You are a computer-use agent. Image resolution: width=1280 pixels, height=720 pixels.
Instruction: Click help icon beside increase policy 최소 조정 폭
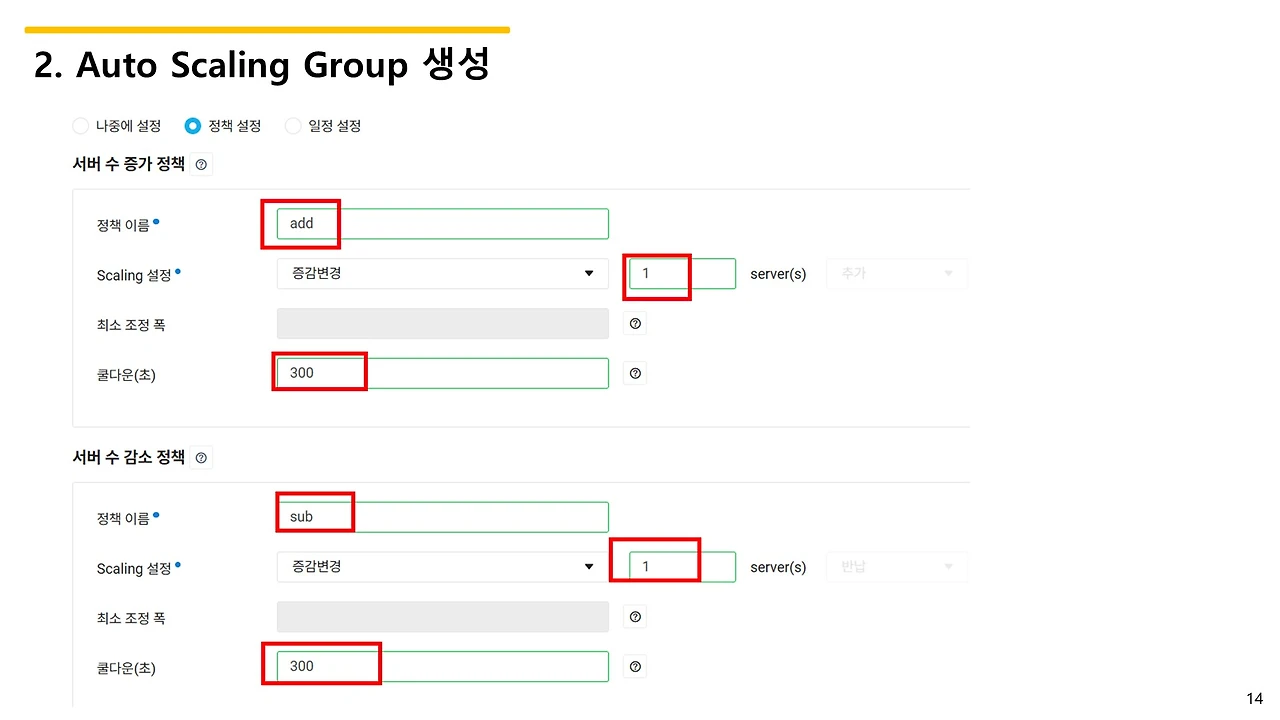click(x=635, y=324)
